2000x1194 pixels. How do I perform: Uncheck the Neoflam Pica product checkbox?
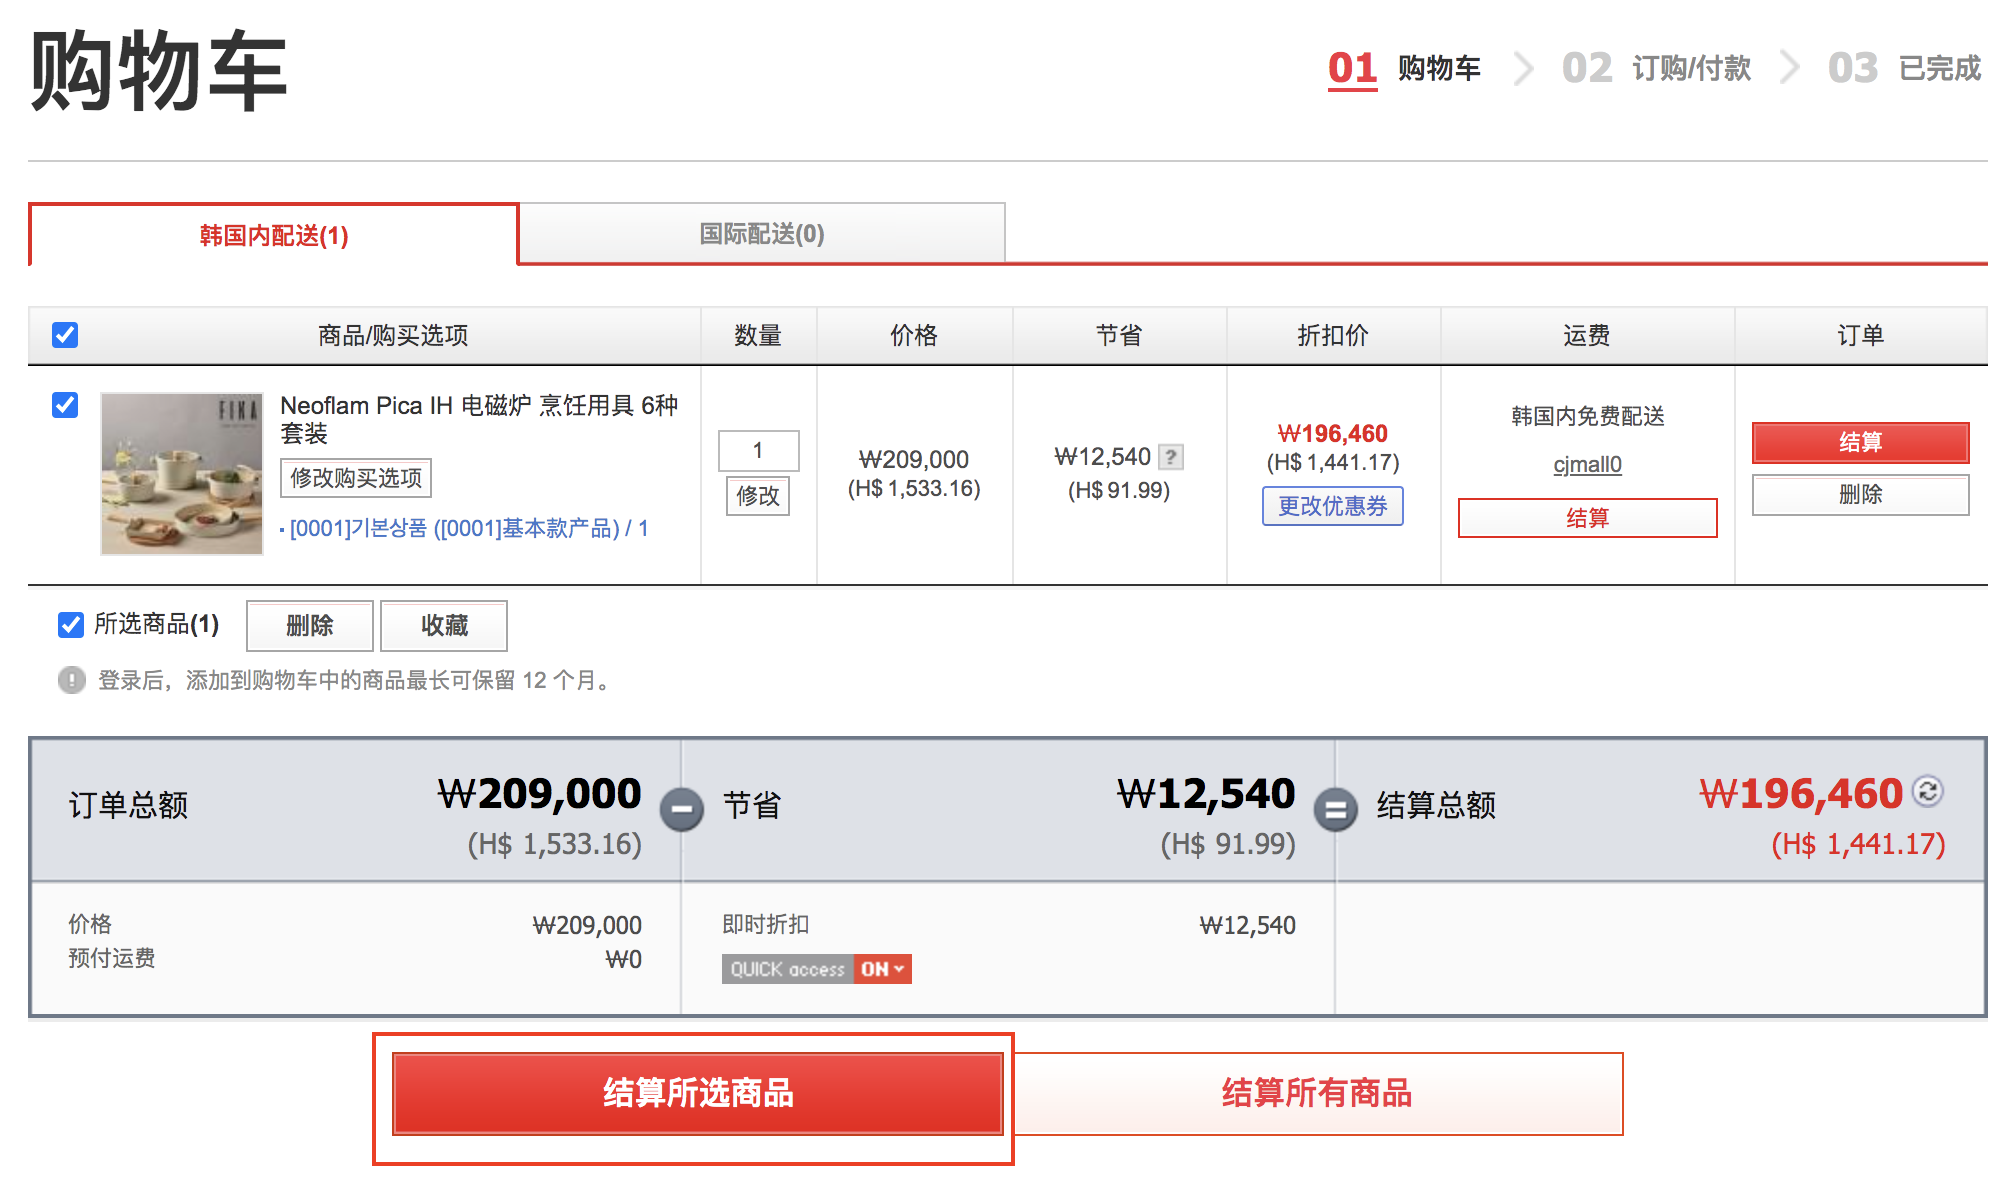coord(65,405)
